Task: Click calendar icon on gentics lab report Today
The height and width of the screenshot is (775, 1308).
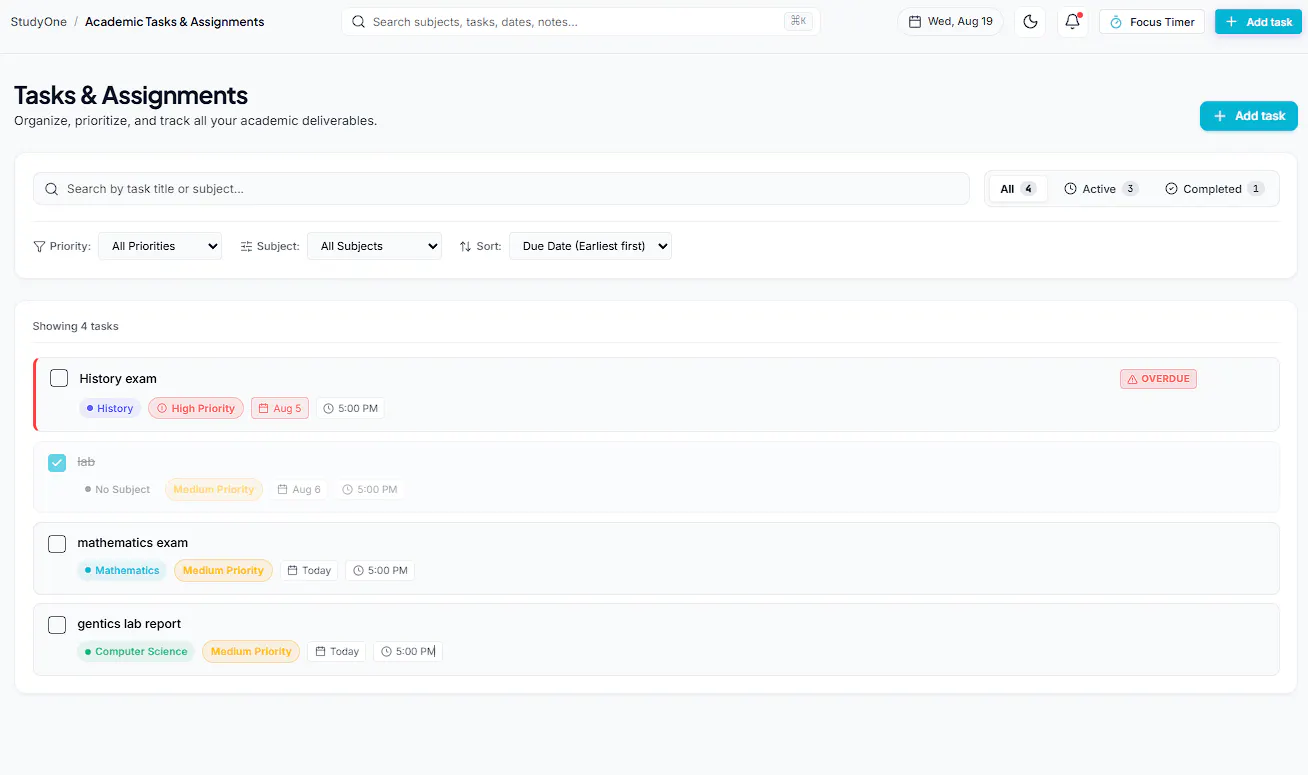Action: point(320,651)
